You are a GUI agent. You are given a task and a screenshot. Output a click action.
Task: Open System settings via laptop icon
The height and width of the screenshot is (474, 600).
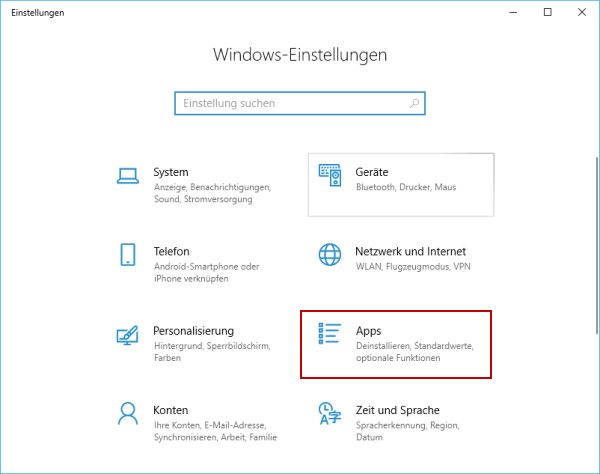(x=128, y=176)
